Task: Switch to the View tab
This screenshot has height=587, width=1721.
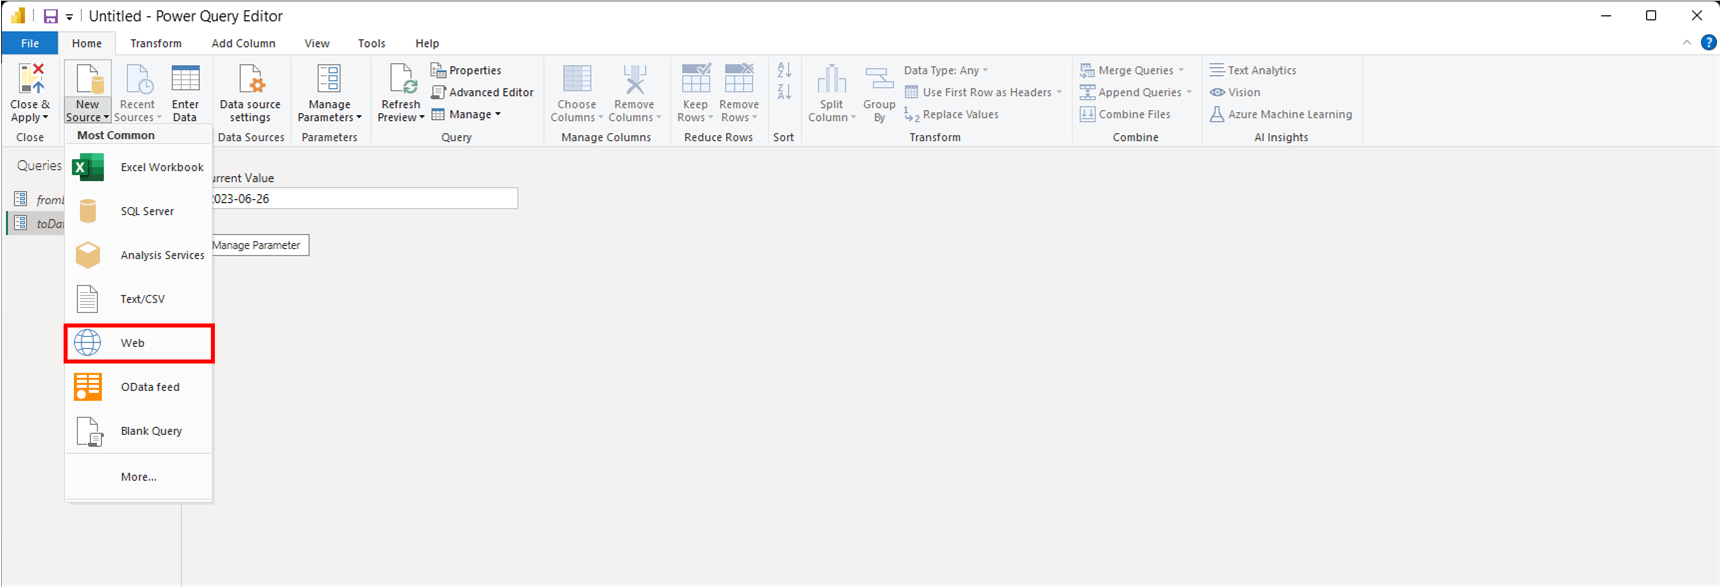Action: (x=317, y=43)
